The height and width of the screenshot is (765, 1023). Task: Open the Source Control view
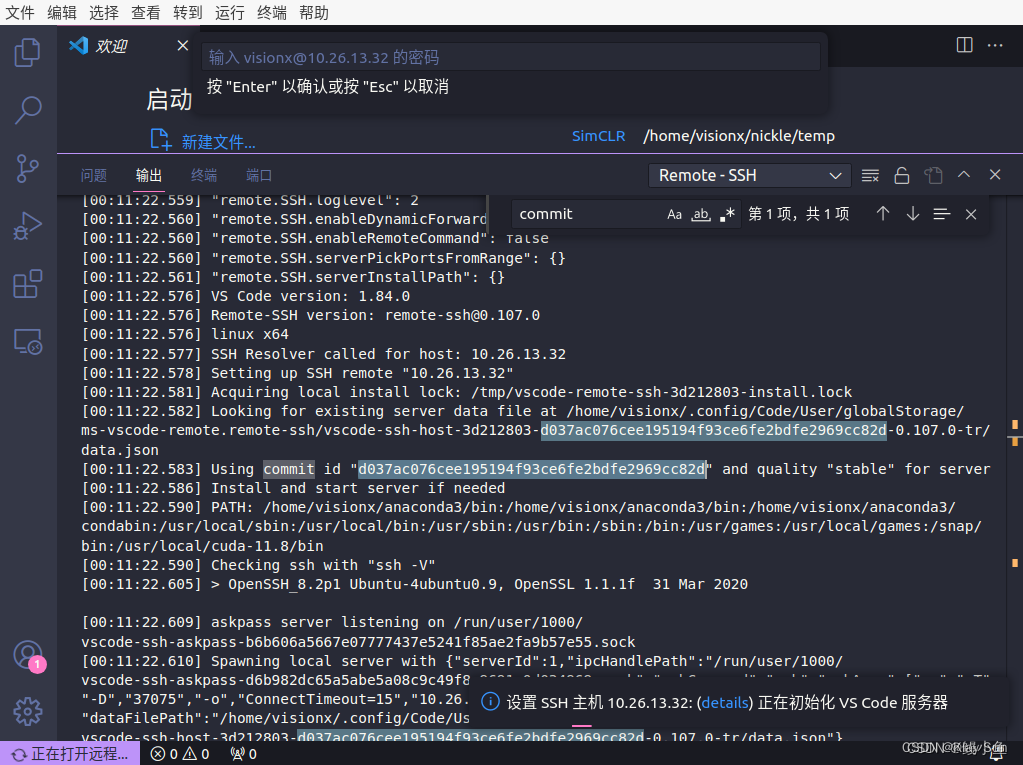[27, 168]
